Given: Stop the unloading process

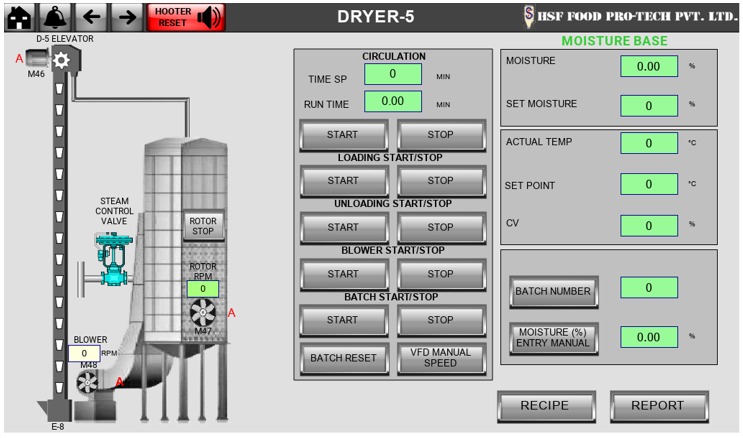Looking at the screenshot, I should point(440,227).
